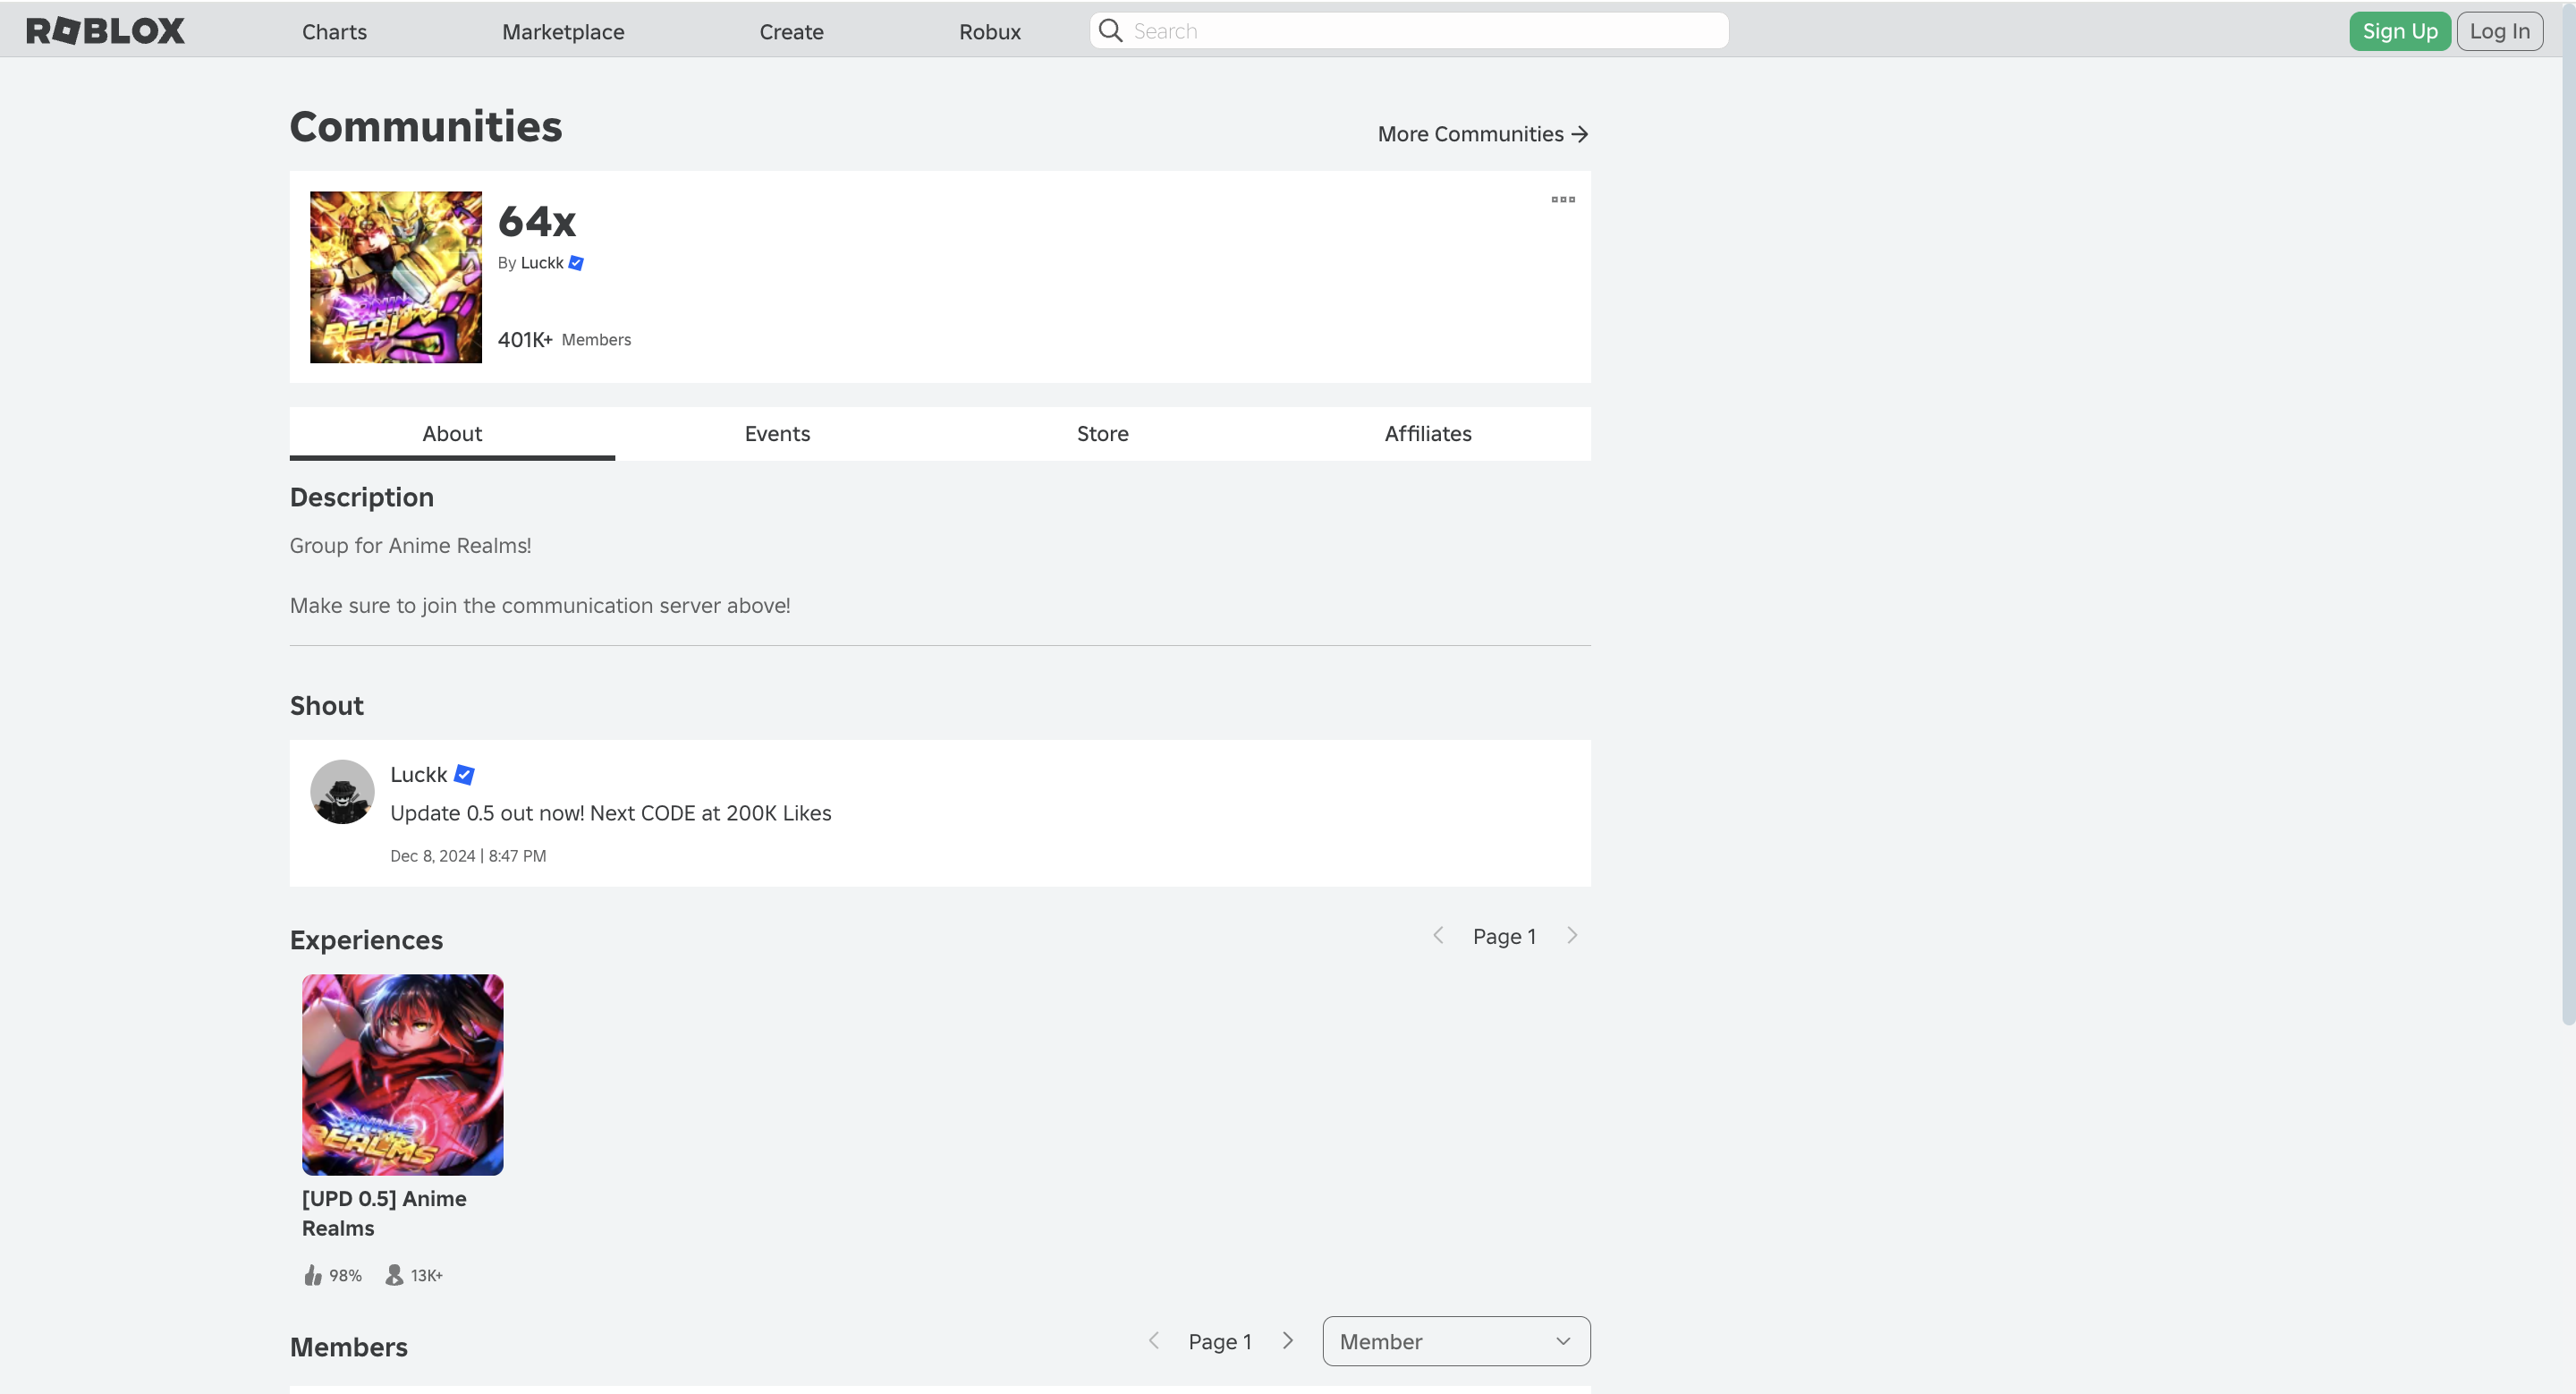
Task: Click the Sign Up button
Action: pos(2399,31)
